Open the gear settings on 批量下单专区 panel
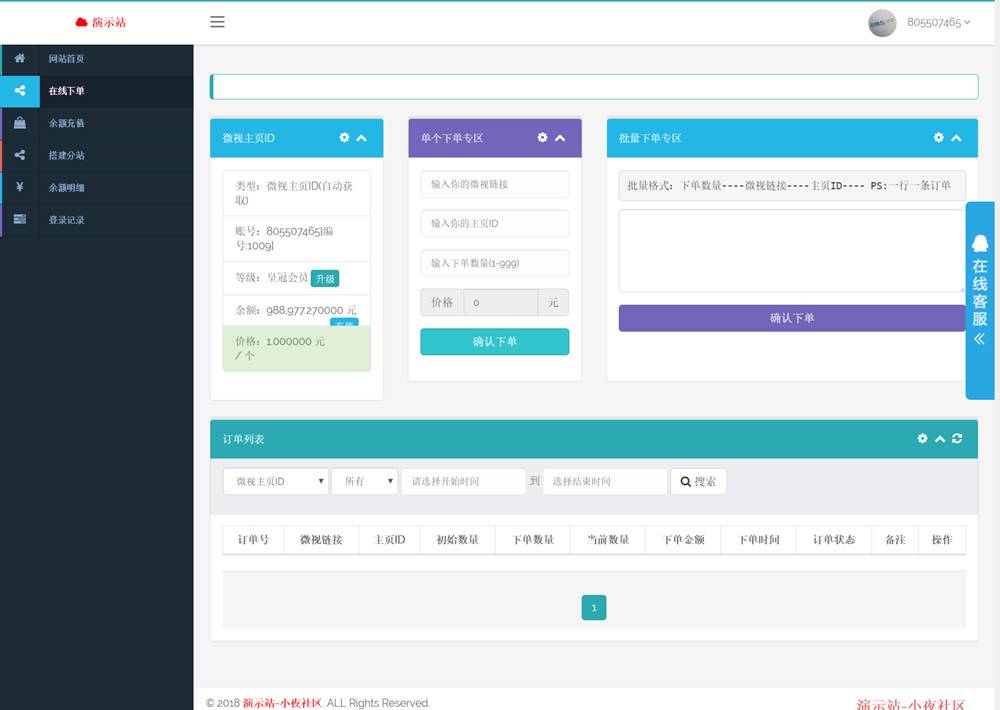 pyautogui.click(x=938, y=138)
